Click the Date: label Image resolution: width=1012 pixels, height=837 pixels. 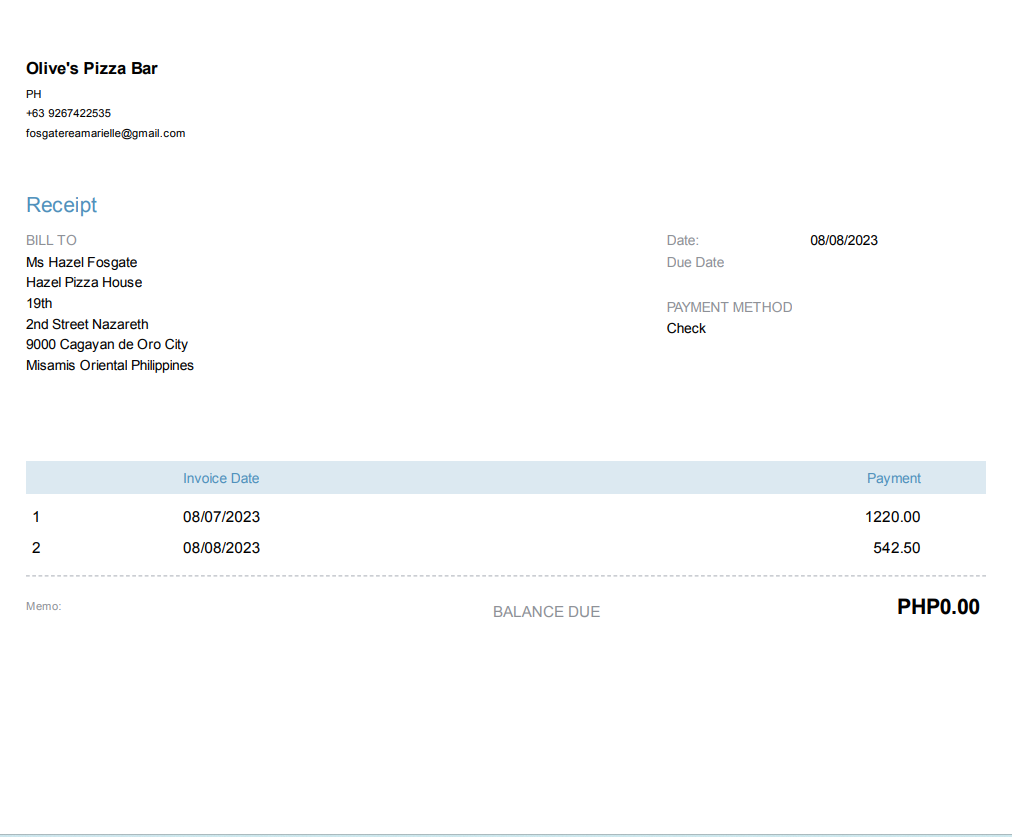tap(683, 240)
